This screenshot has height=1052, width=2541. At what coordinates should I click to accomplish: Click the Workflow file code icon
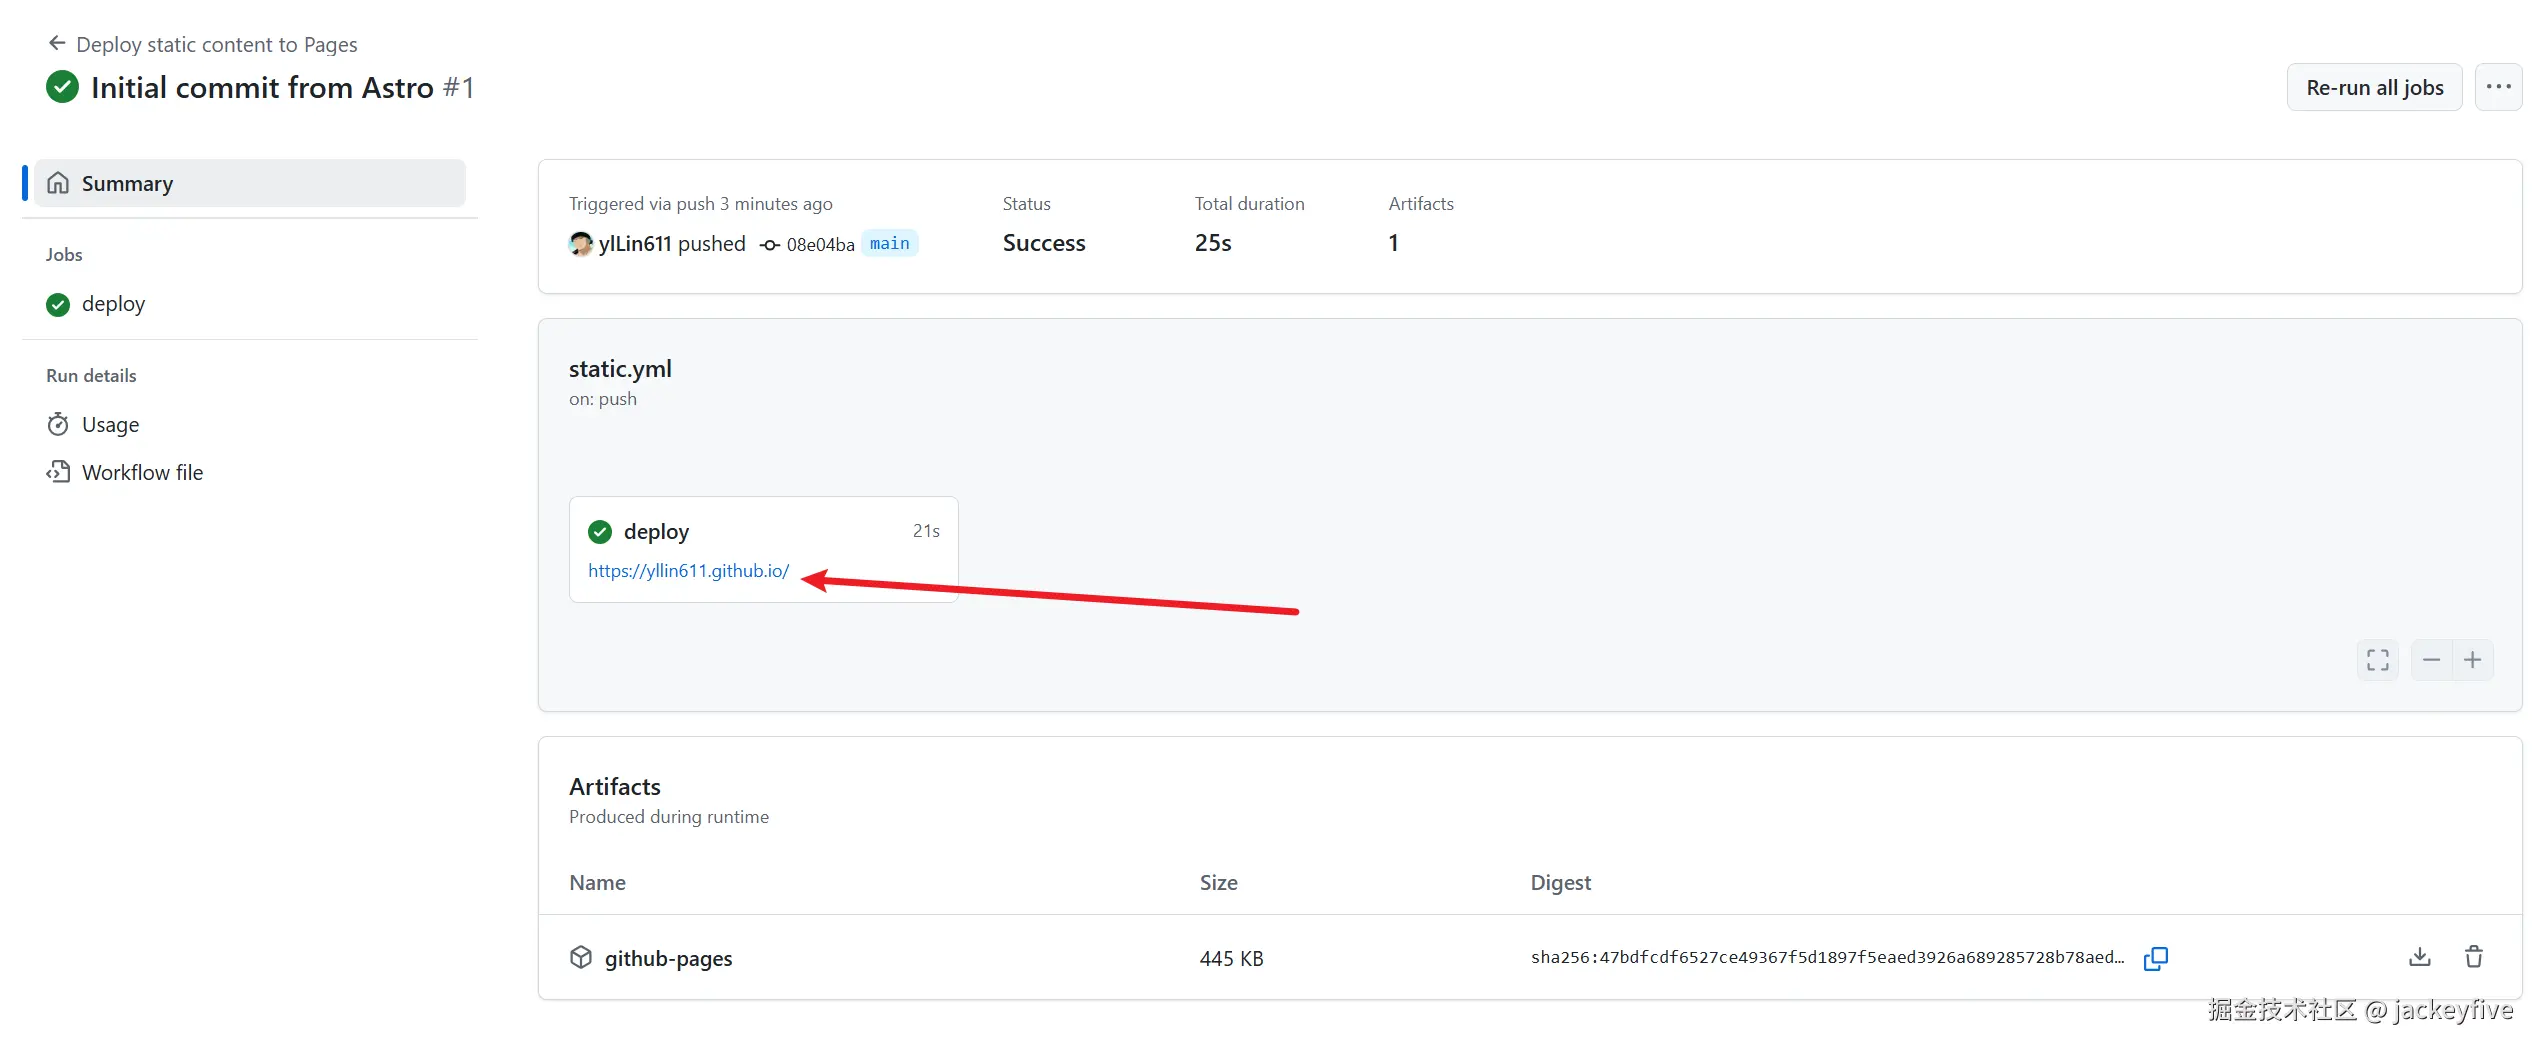pos(58,472)
